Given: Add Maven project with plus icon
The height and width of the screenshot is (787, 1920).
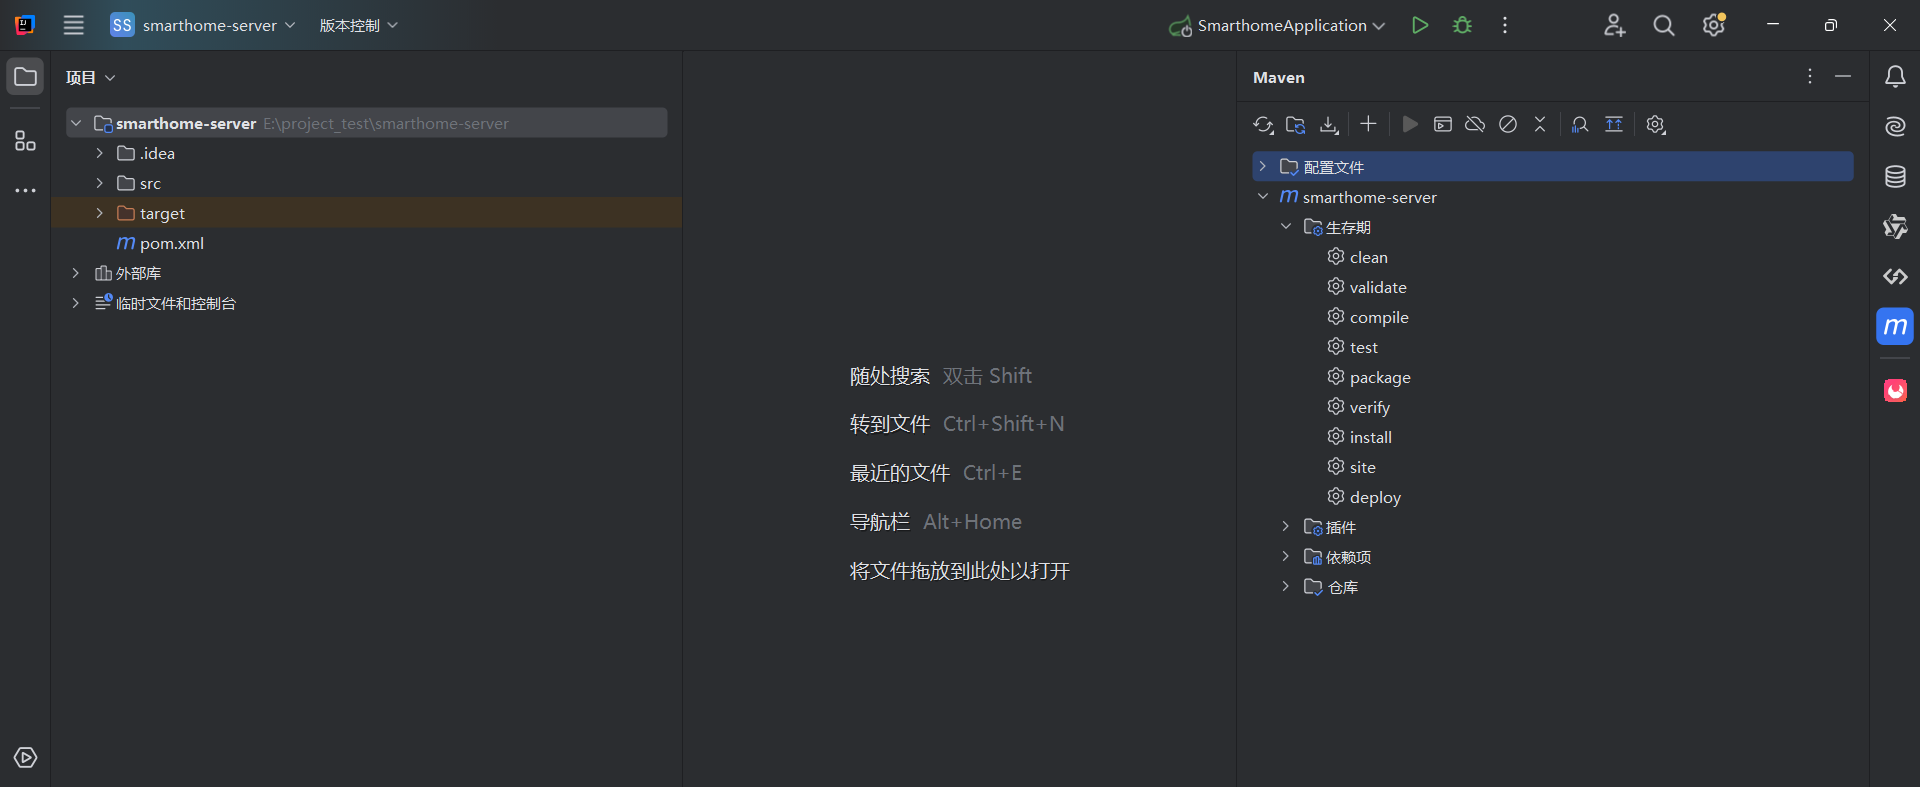Looking at the screenshot, I should [1368, 123].
